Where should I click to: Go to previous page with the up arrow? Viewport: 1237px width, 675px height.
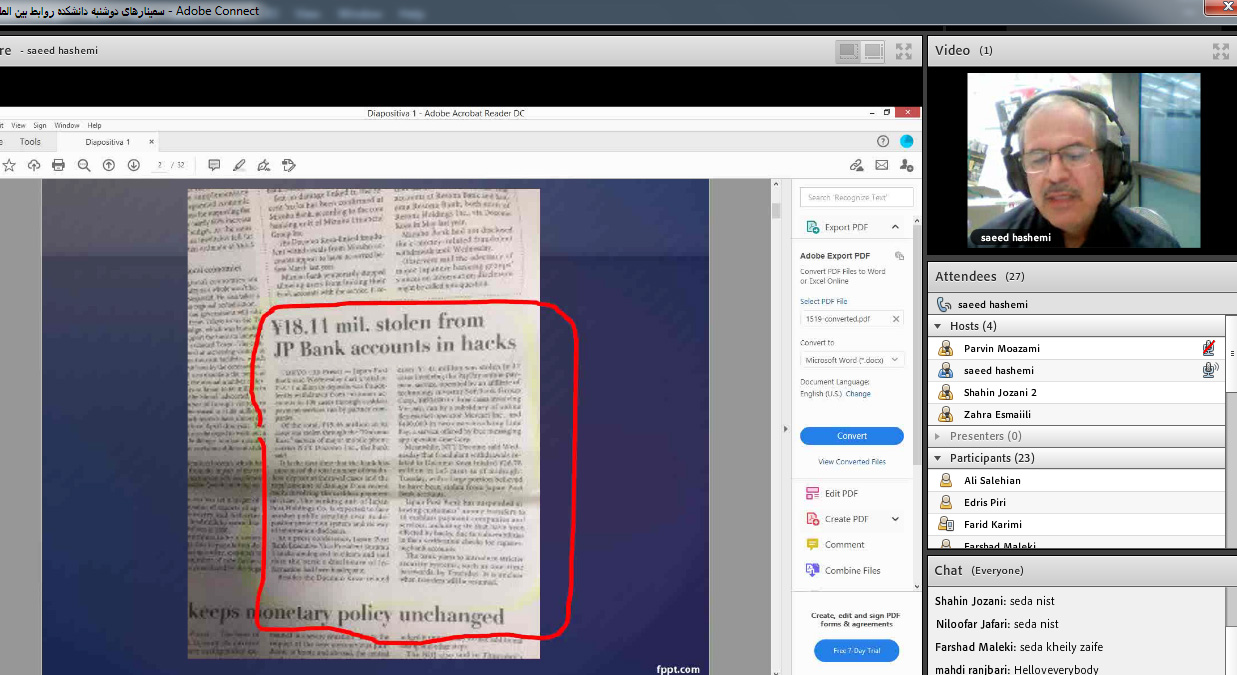(x=109, y=165)
